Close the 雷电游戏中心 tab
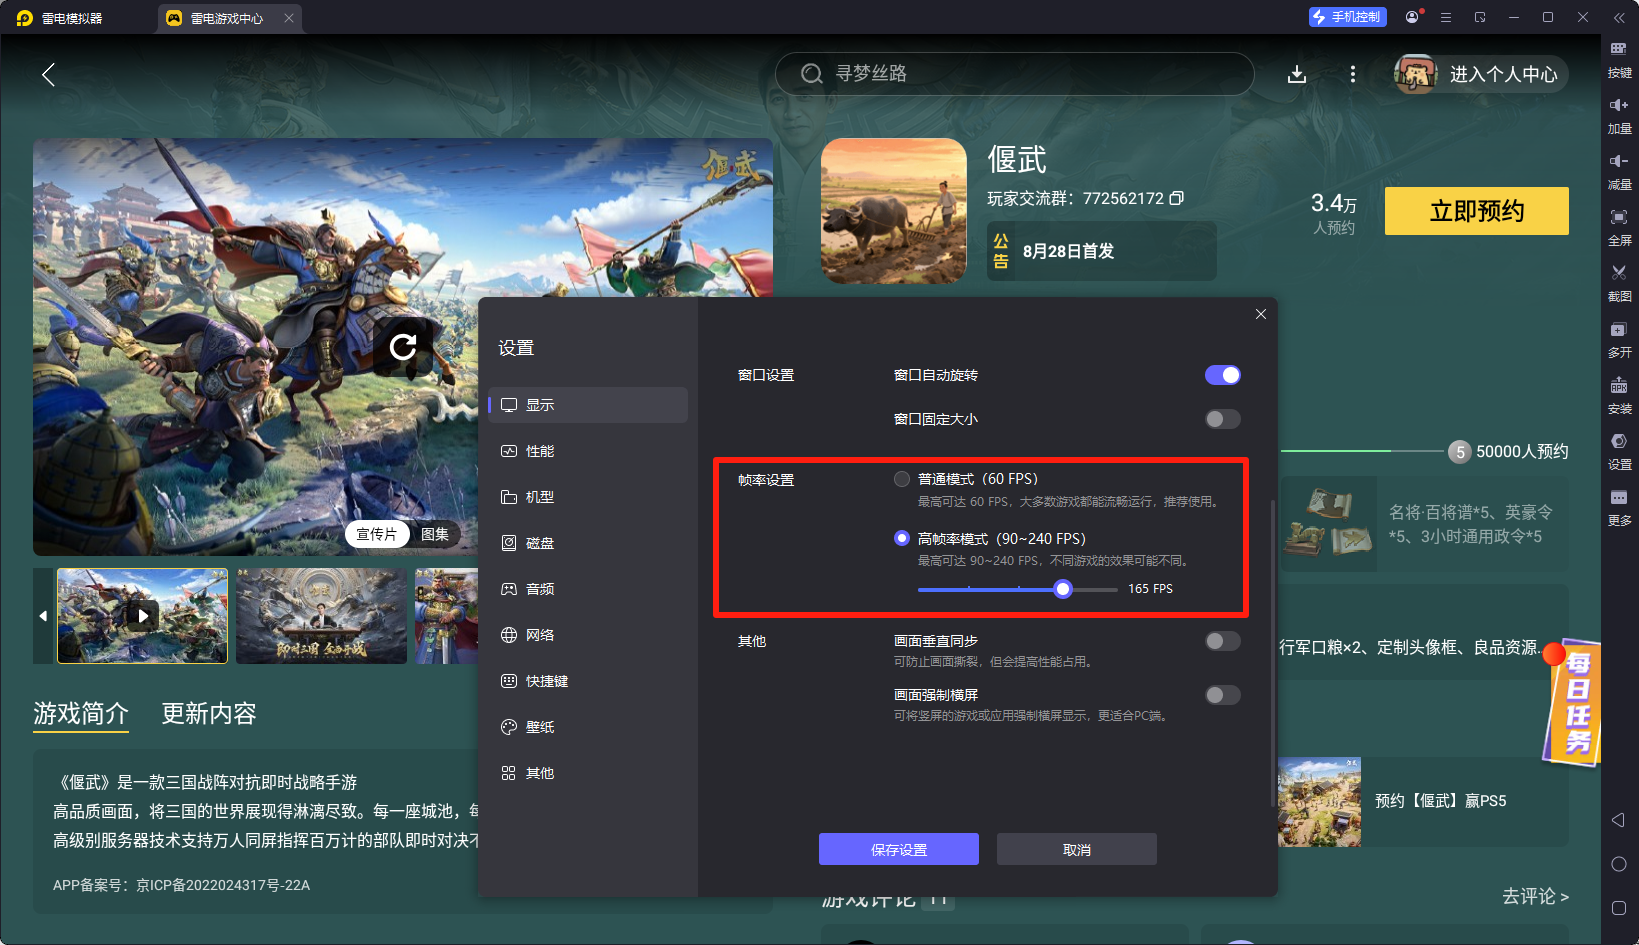 point(289,18)
